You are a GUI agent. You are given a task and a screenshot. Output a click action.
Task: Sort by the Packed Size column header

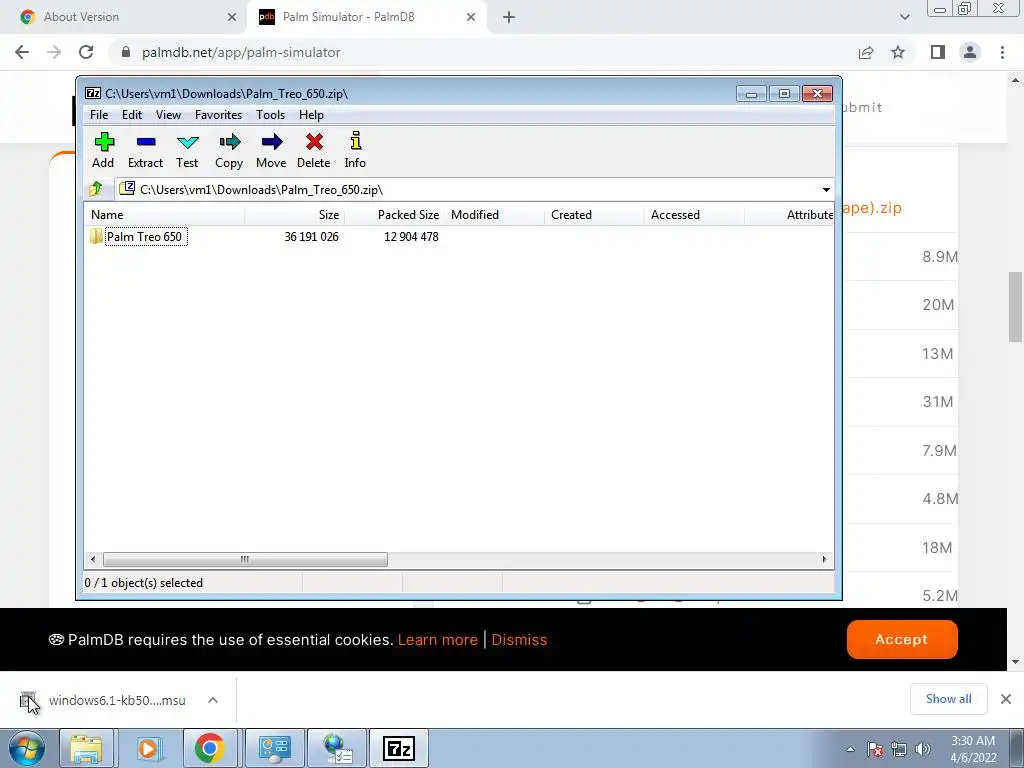click(x=394, y=215)
